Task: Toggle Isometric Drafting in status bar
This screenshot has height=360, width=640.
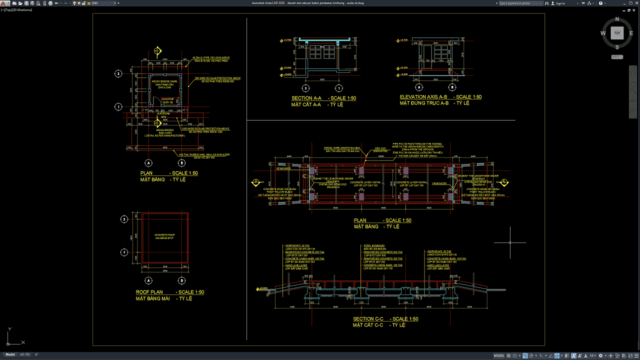Action: coord(541,356)
